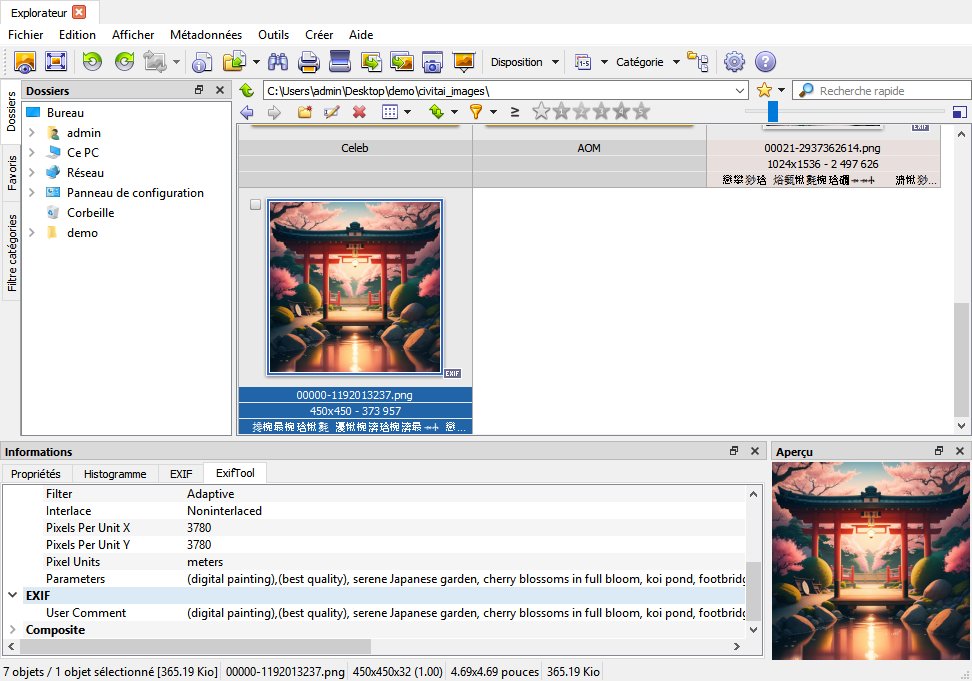This screenshot has width=972, height=681.
Task: Open the Filtre catégories side tab
Action: pos(12,253)
